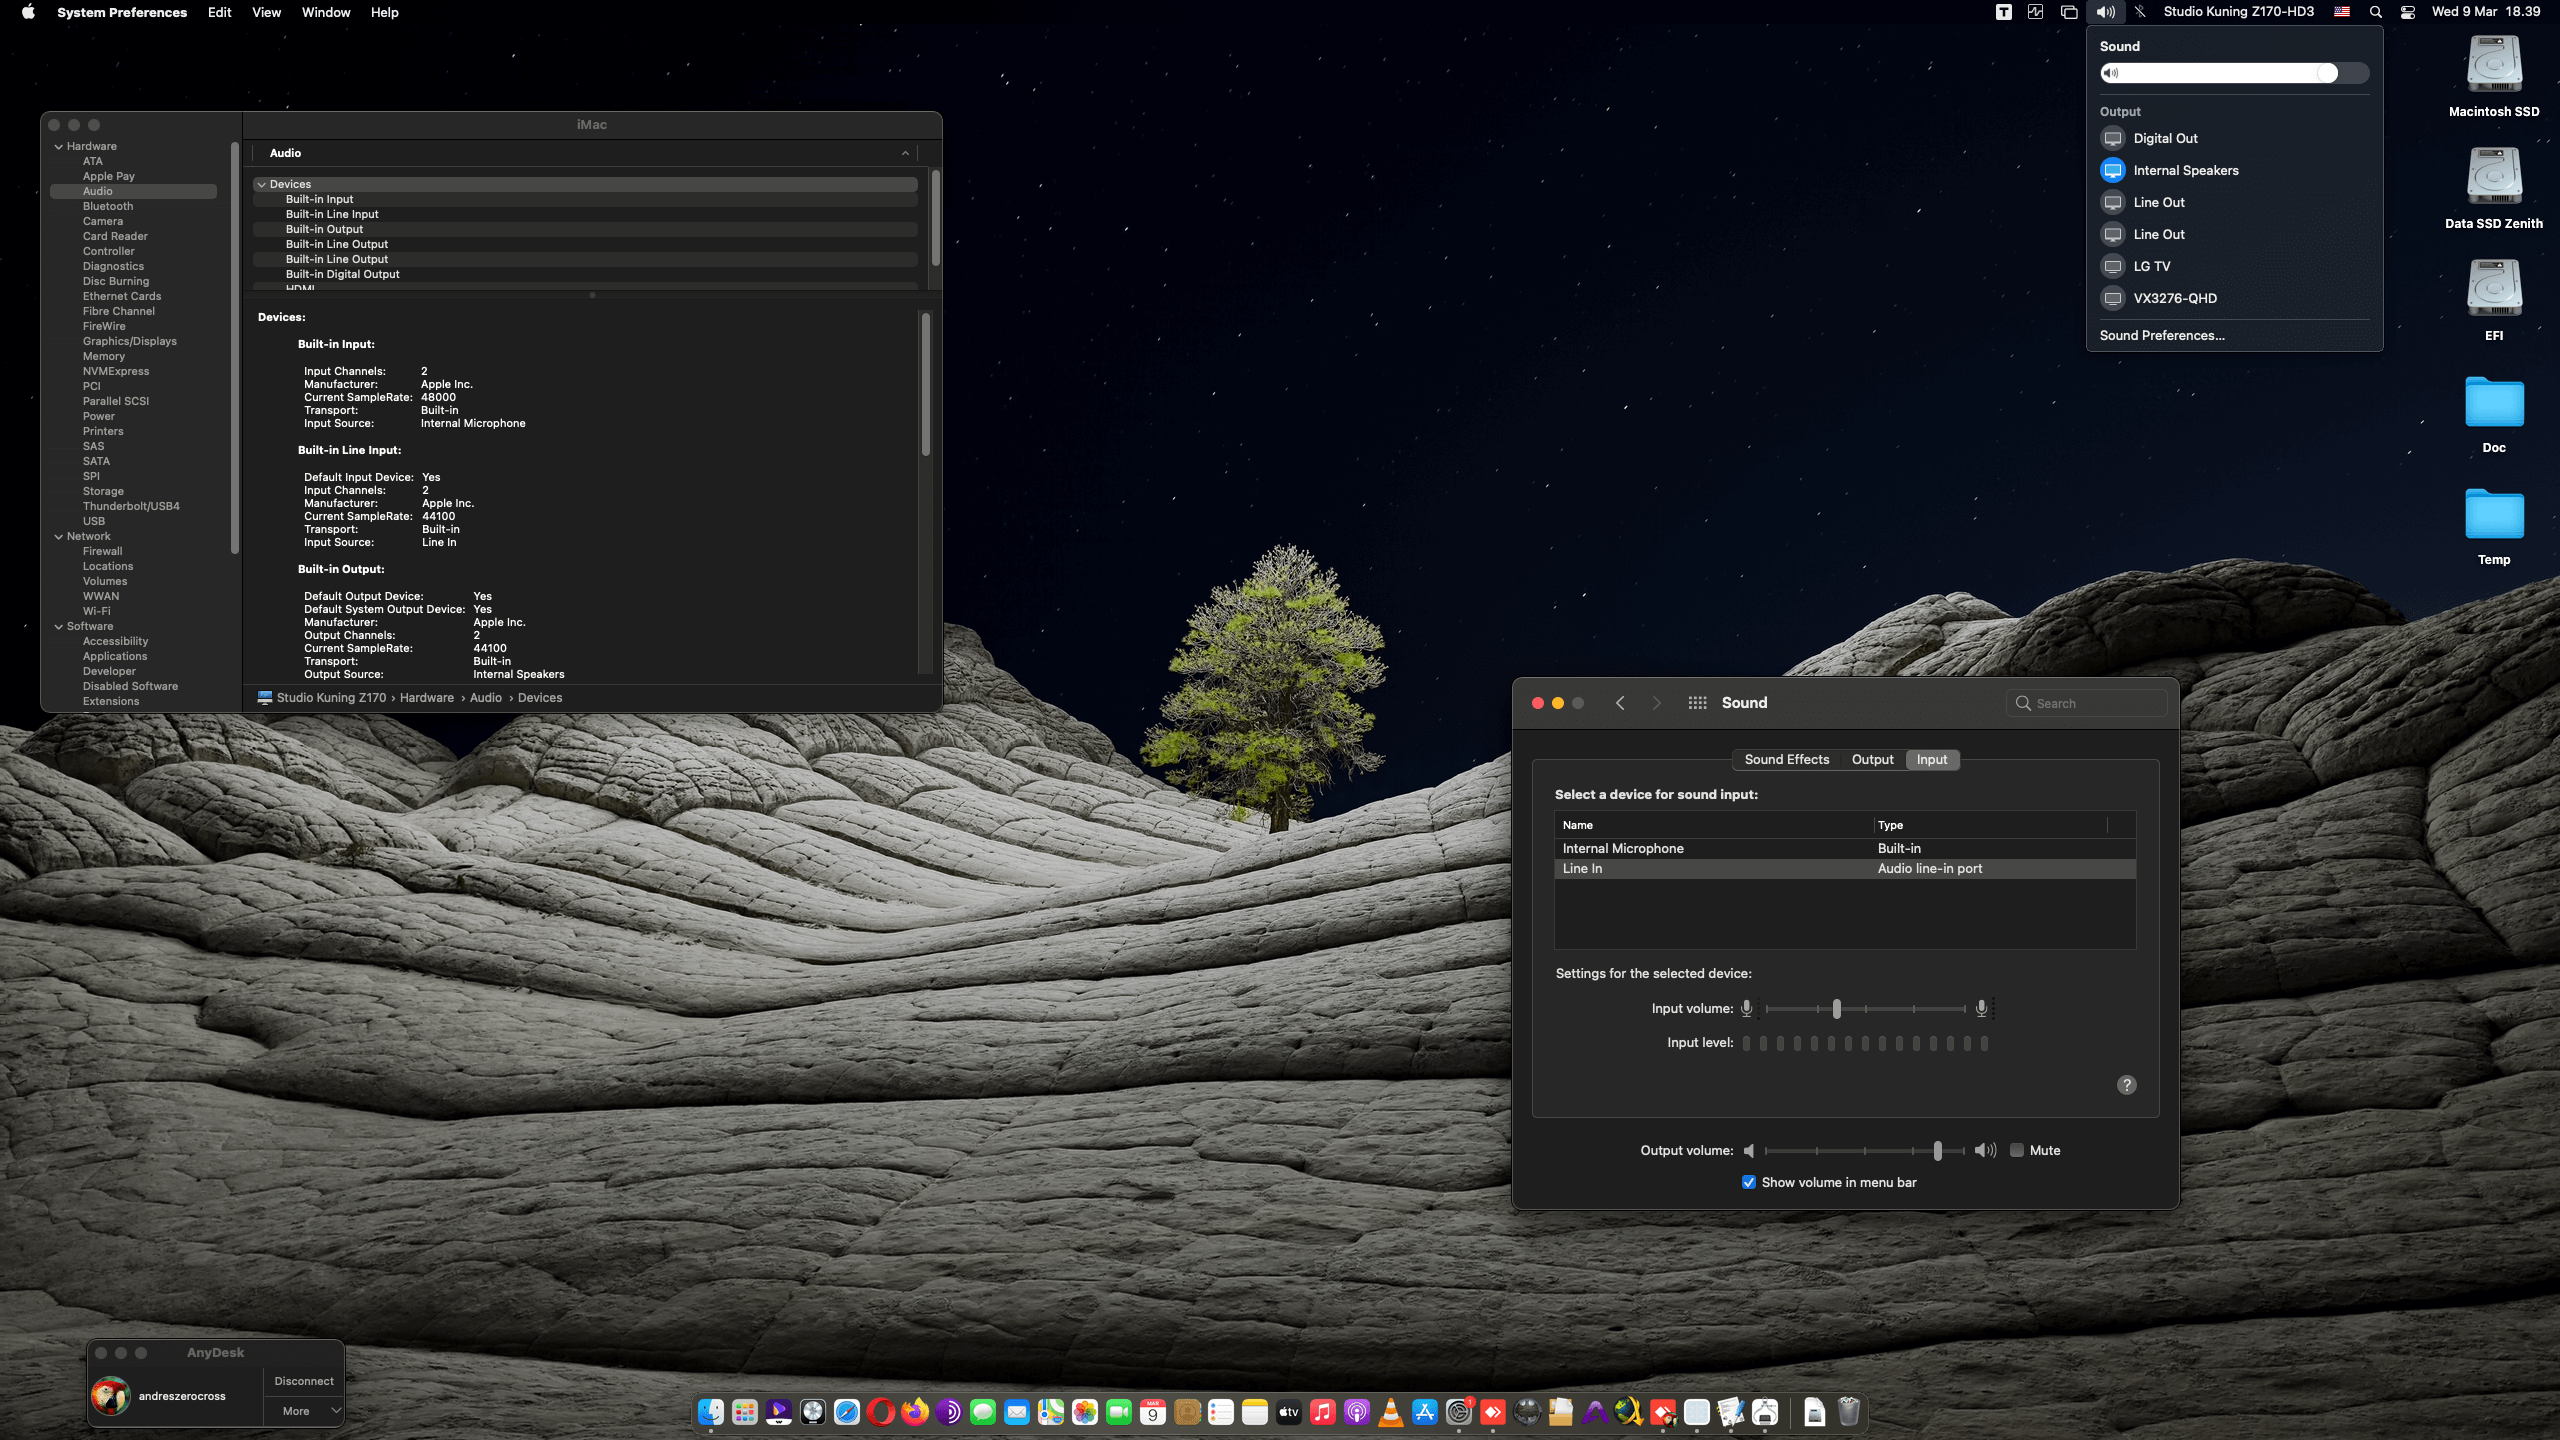This screenshot has height=1440, width=2560.
Task: Collapse the Network sidebar section
Action: (59, 536)
